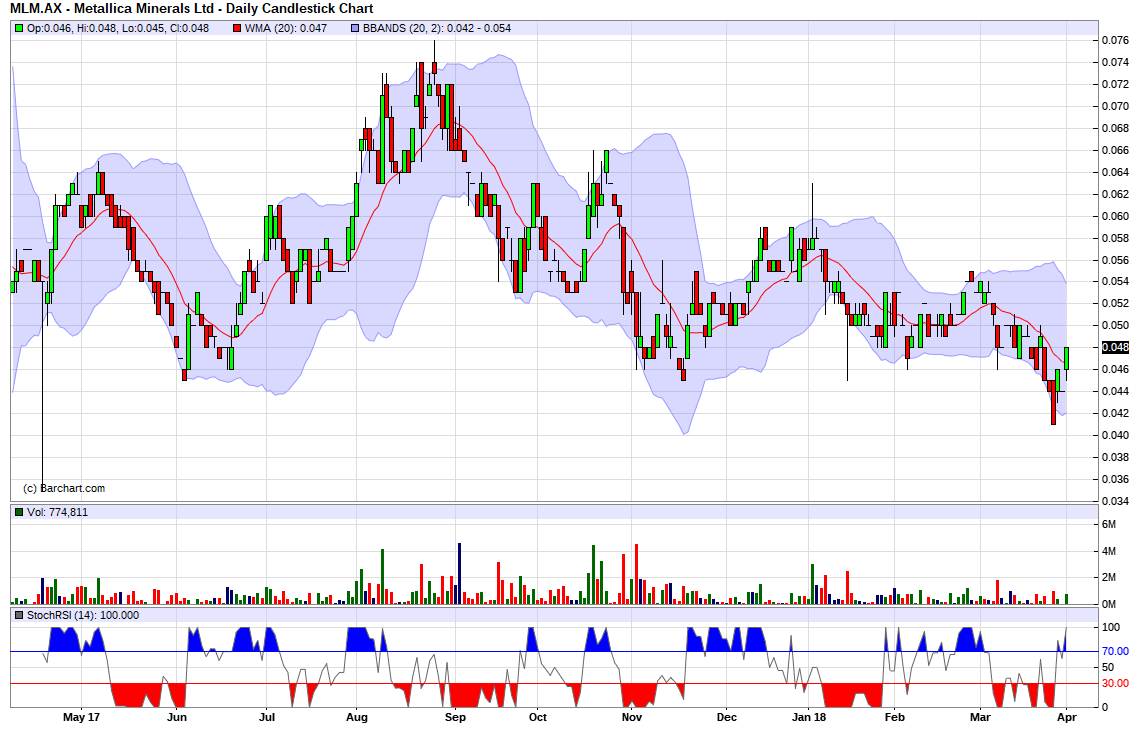Click the Nov date axis label
The width and height of the screenshot is (1140, 748).
point(632,717)
